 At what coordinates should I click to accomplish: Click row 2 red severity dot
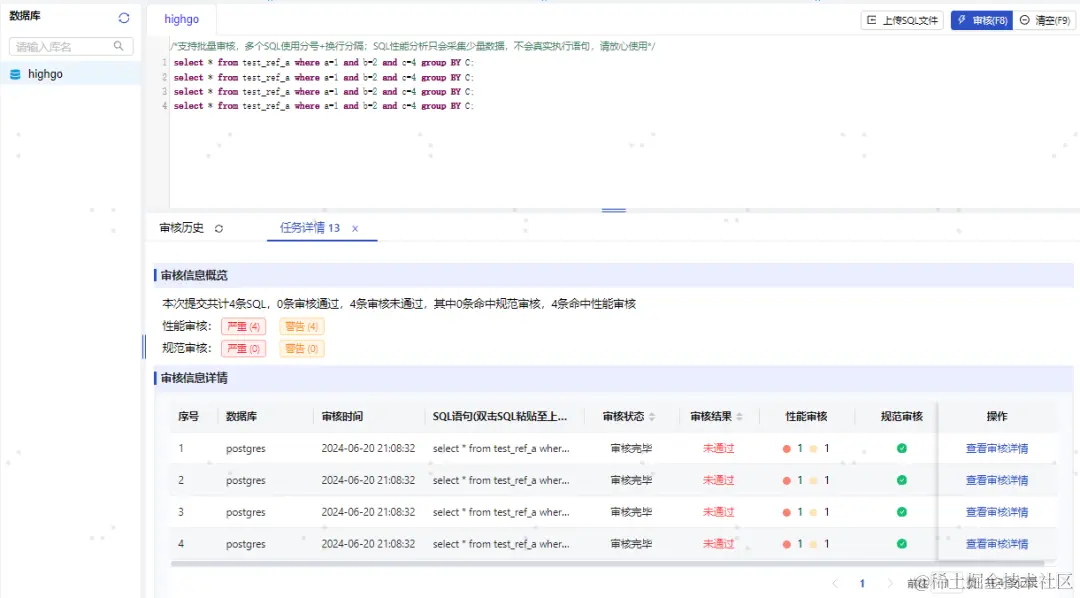coord(787,481)
